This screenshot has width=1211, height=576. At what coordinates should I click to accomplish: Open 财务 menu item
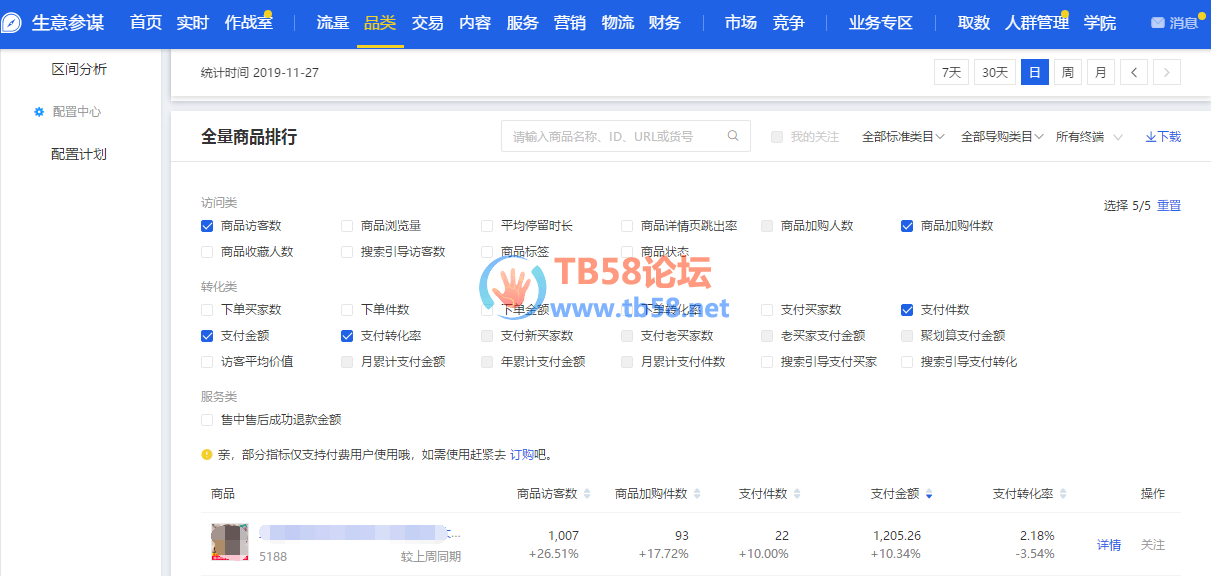pos(665,23)
